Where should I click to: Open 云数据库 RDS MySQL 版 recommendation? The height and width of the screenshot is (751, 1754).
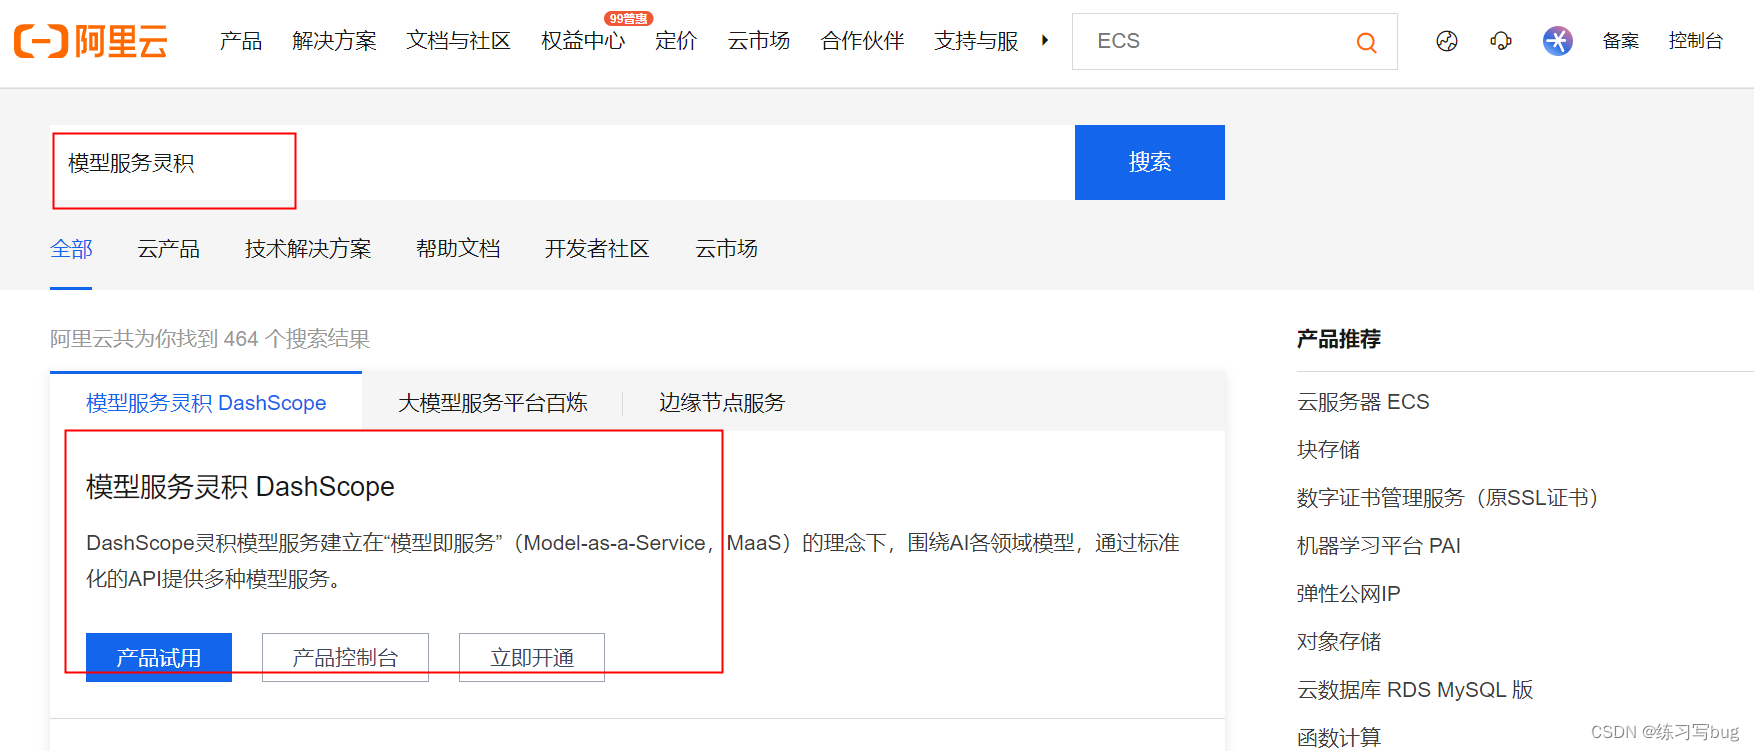(x=1415, y=690)
